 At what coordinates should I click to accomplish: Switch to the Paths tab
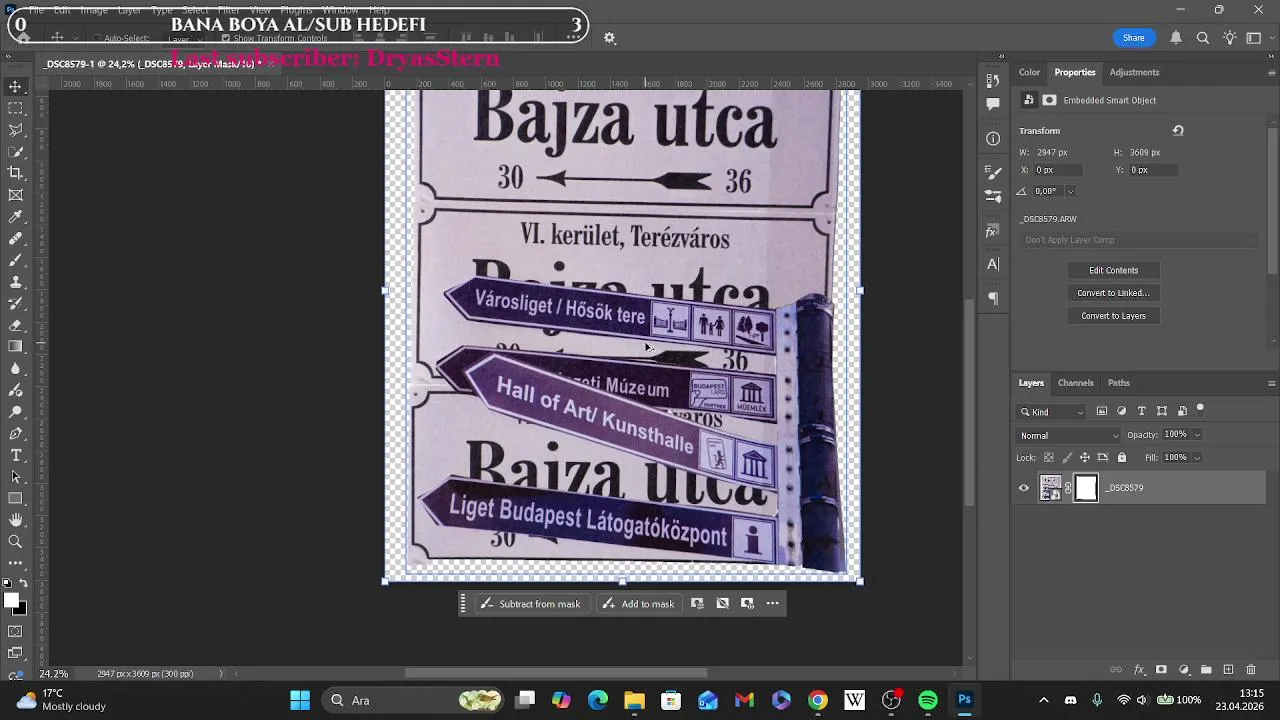pos(1119,383)
